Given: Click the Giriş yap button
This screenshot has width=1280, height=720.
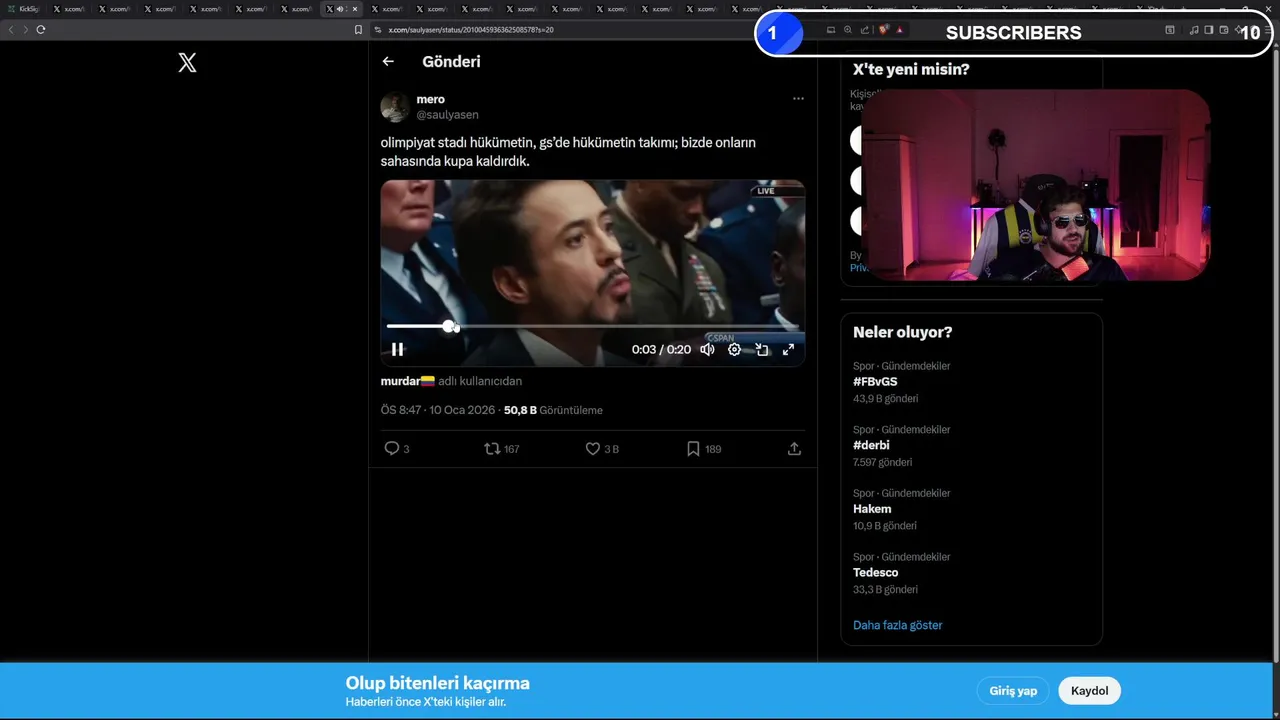Looking at the screenshot, I should click(x=1013, y=691).
